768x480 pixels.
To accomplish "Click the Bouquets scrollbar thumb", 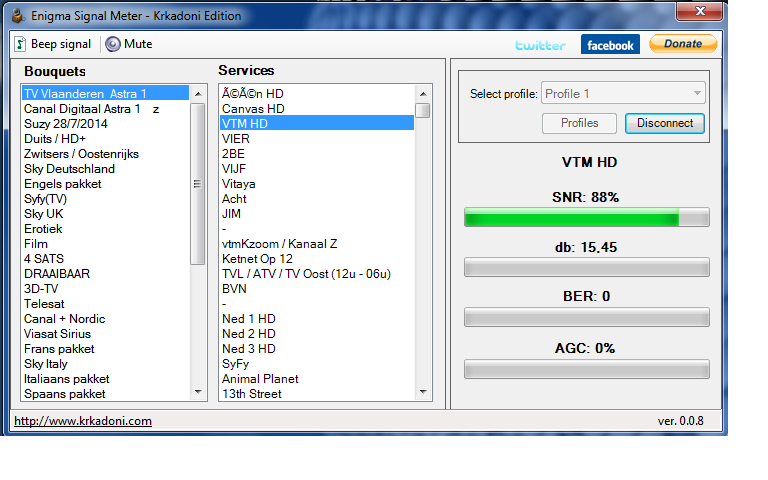I will point(198,184).
